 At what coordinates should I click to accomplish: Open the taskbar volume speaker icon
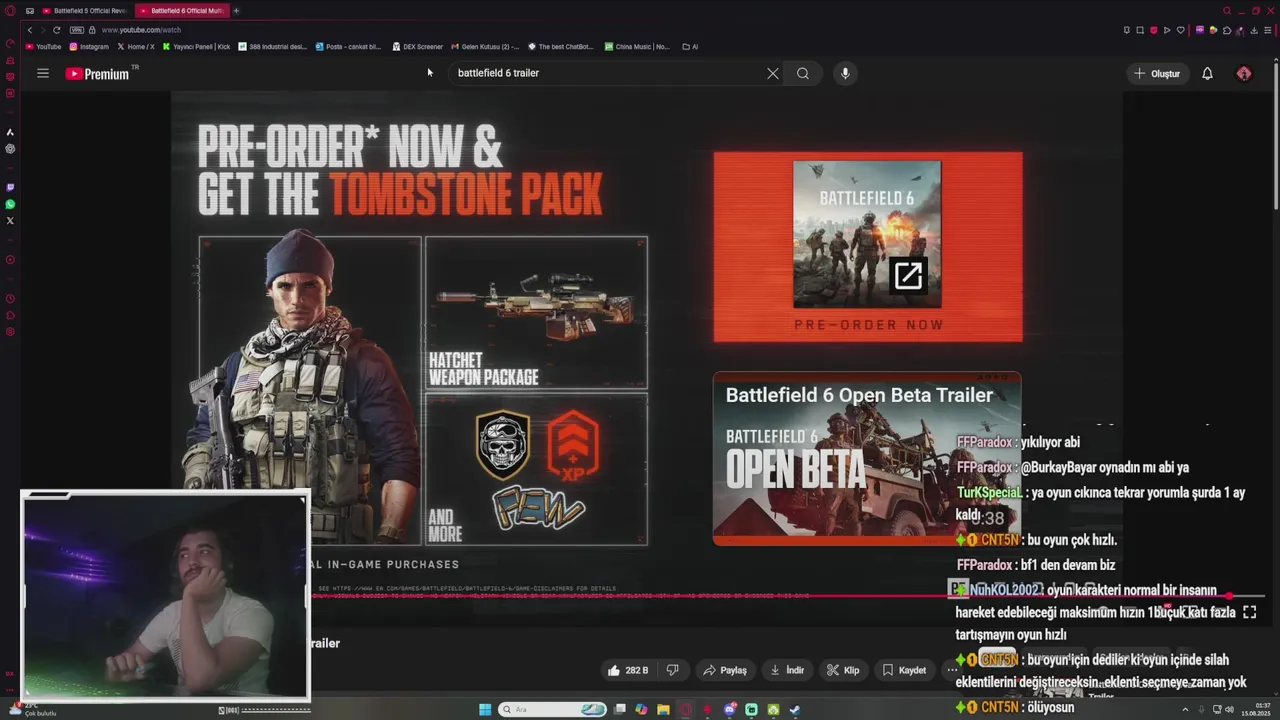point(1229,710)
